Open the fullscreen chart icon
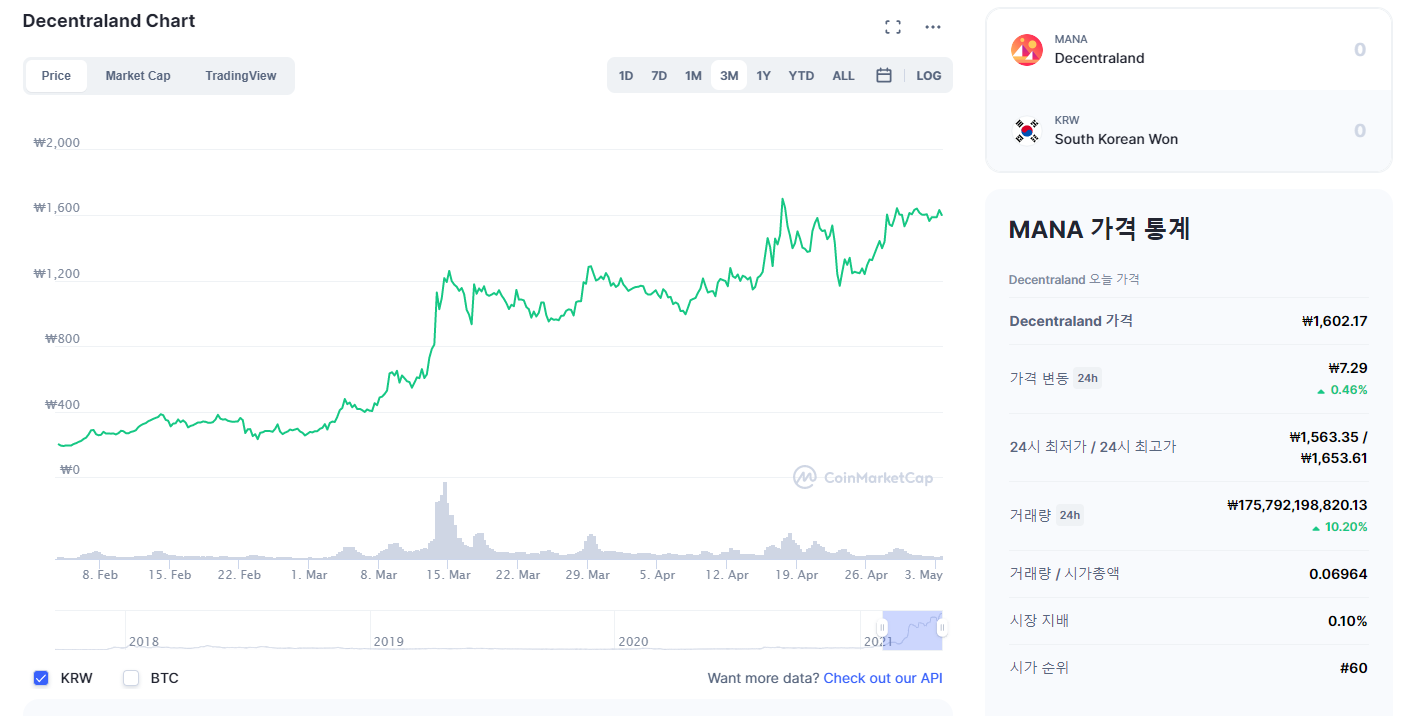 pos(893,27)
